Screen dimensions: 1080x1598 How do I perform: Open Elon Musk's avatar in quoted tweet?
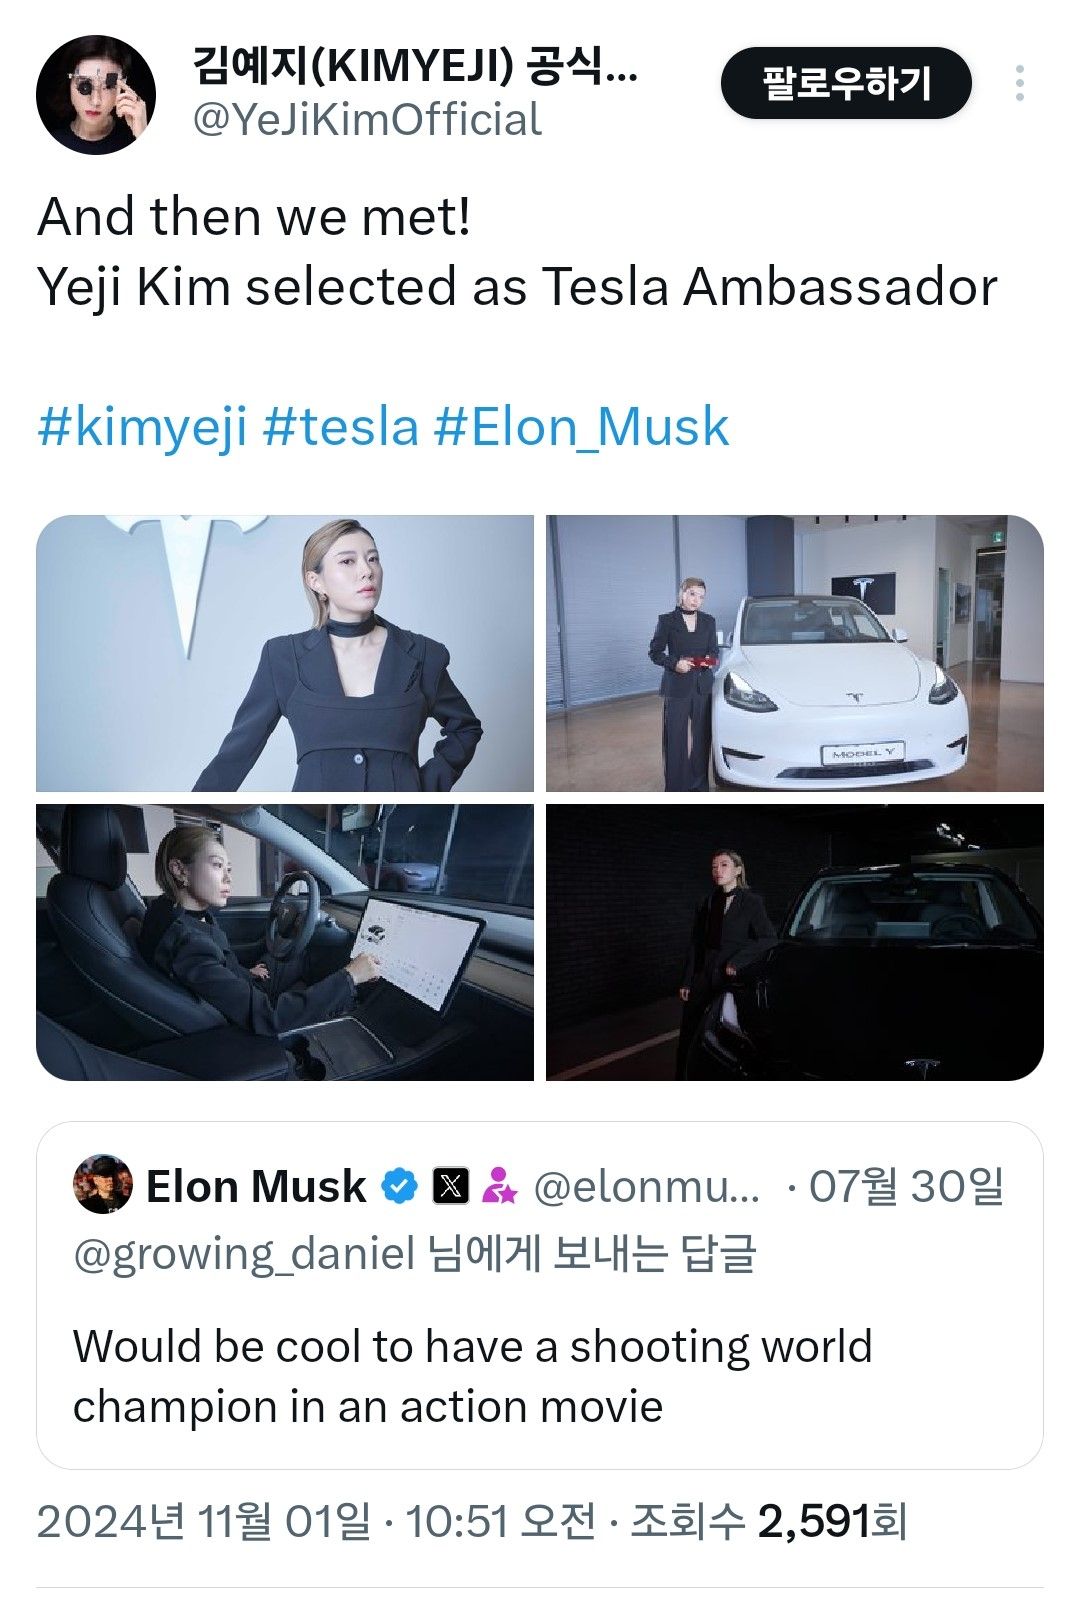pos(103,1185)
